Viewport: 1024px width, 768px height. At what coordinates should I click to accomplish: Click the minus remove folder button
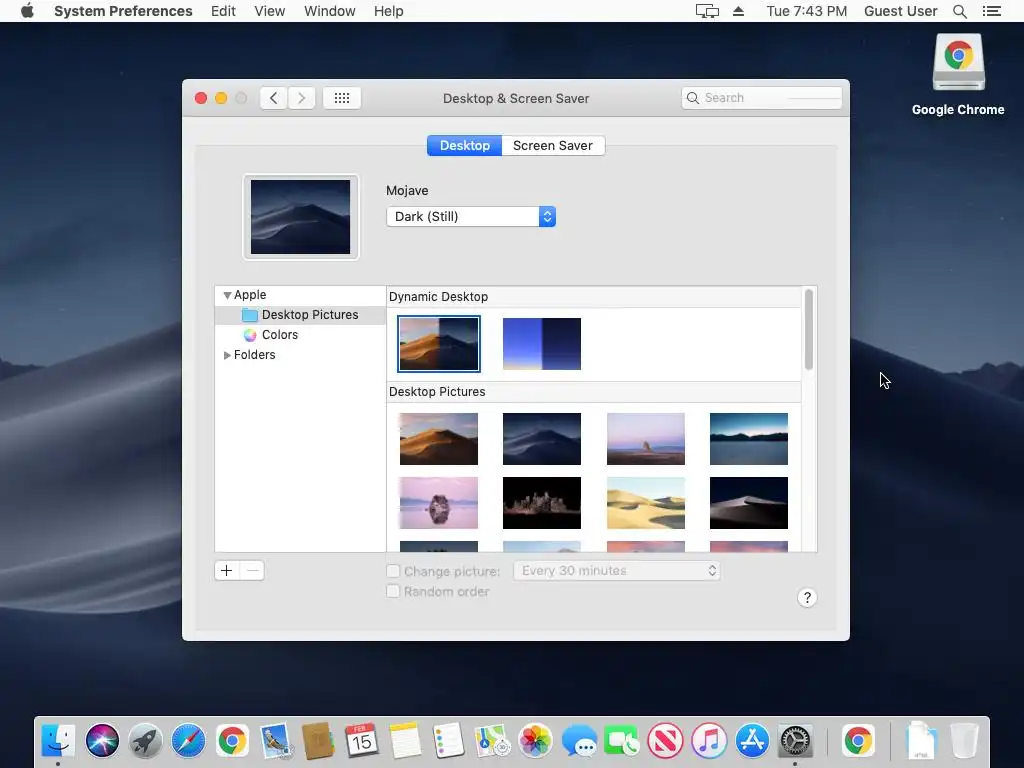tap(252, 571)
